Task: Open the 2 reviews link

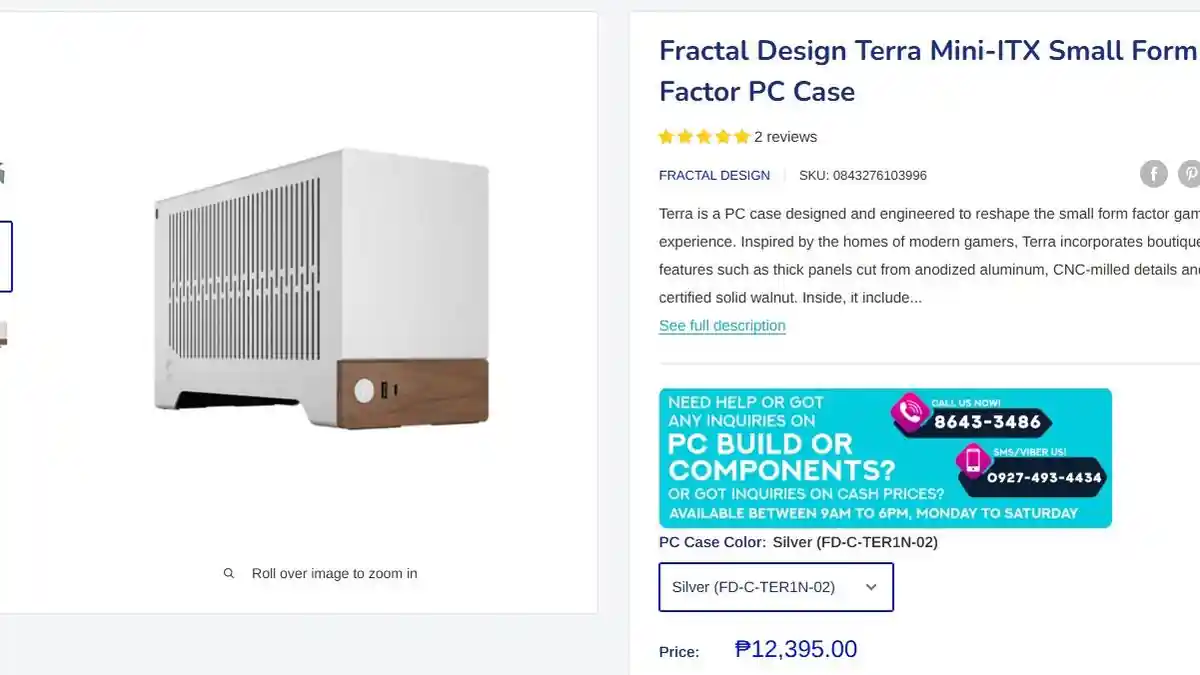Action: click(785, 137)
